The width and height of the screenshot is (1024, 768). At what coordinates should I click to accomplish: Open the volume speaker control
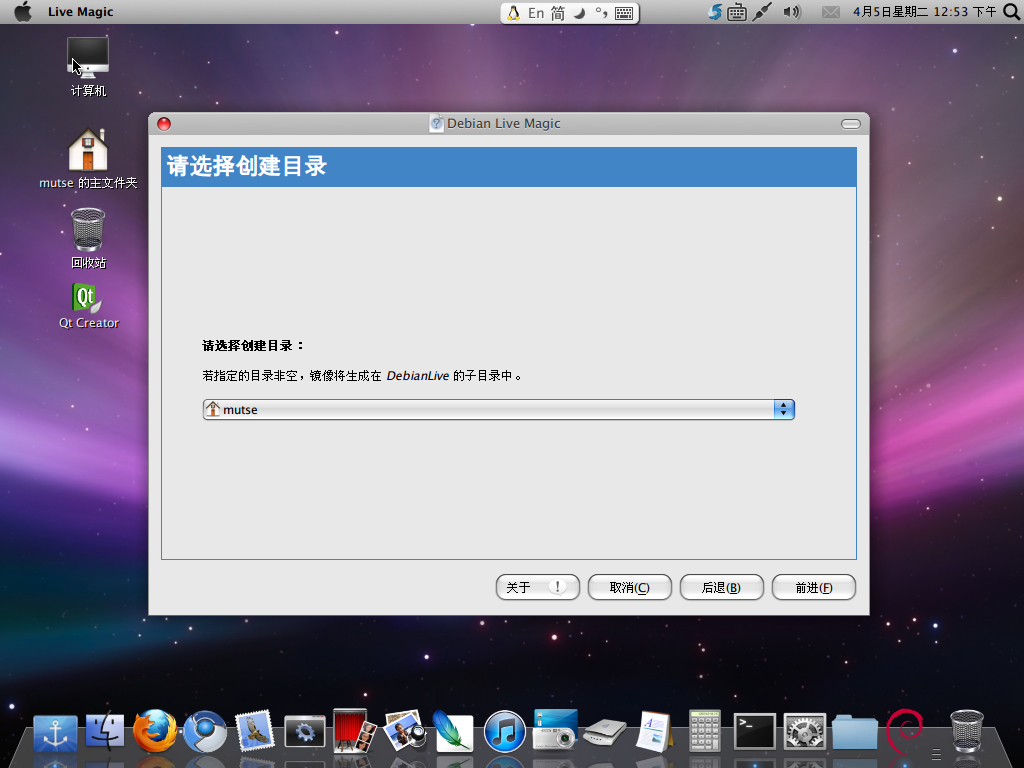(792, 12)
